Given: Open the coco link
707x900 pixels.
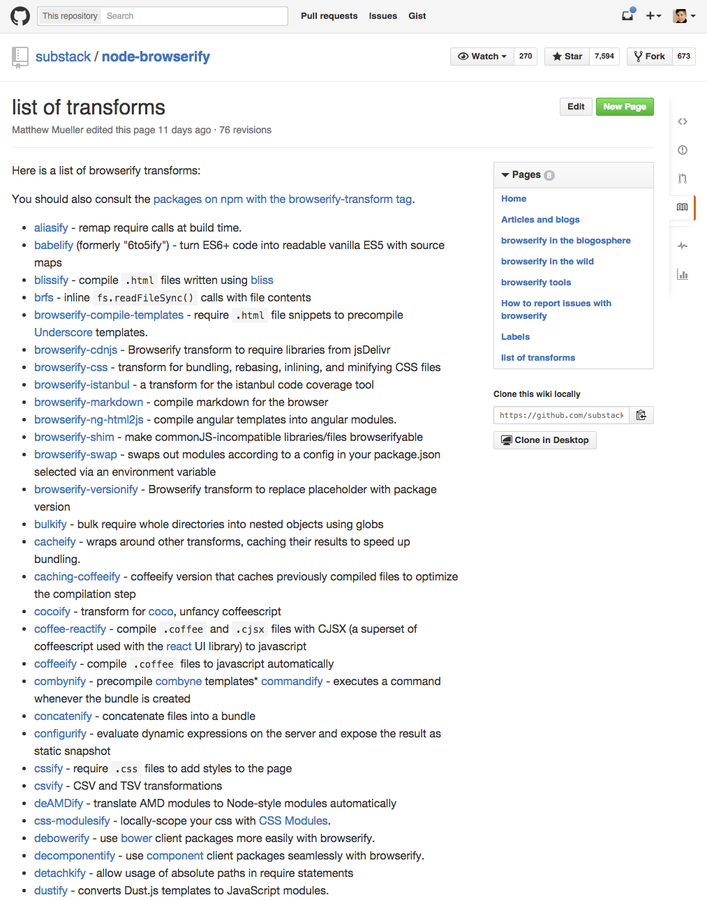Looking at the screenshot, I should [x=161, y=612].
